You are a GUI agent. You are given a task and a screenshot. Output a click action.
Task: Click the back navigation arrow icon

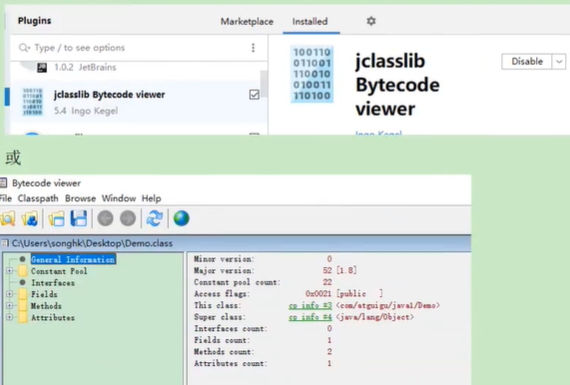(105, 218)
